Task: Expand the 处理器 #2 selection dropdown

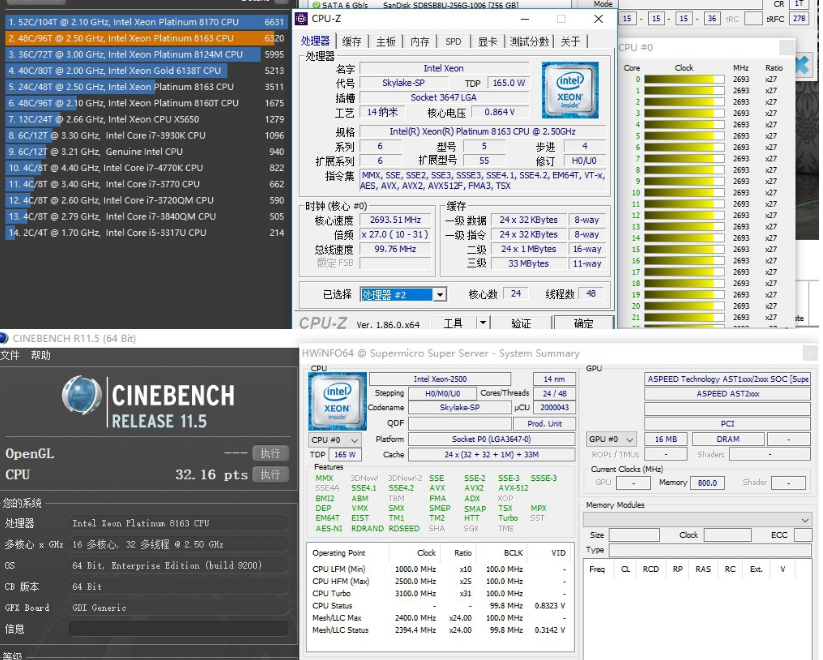Action: (x=441, y=295)
